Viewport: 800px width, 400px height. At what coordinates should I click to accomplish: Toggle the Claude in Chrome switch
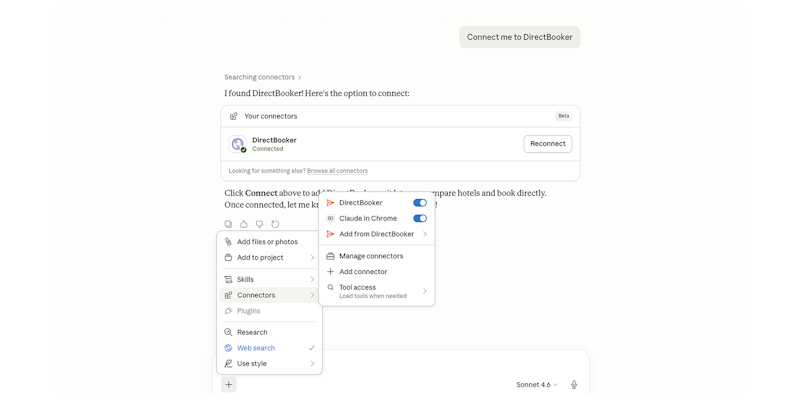[420, 218]
